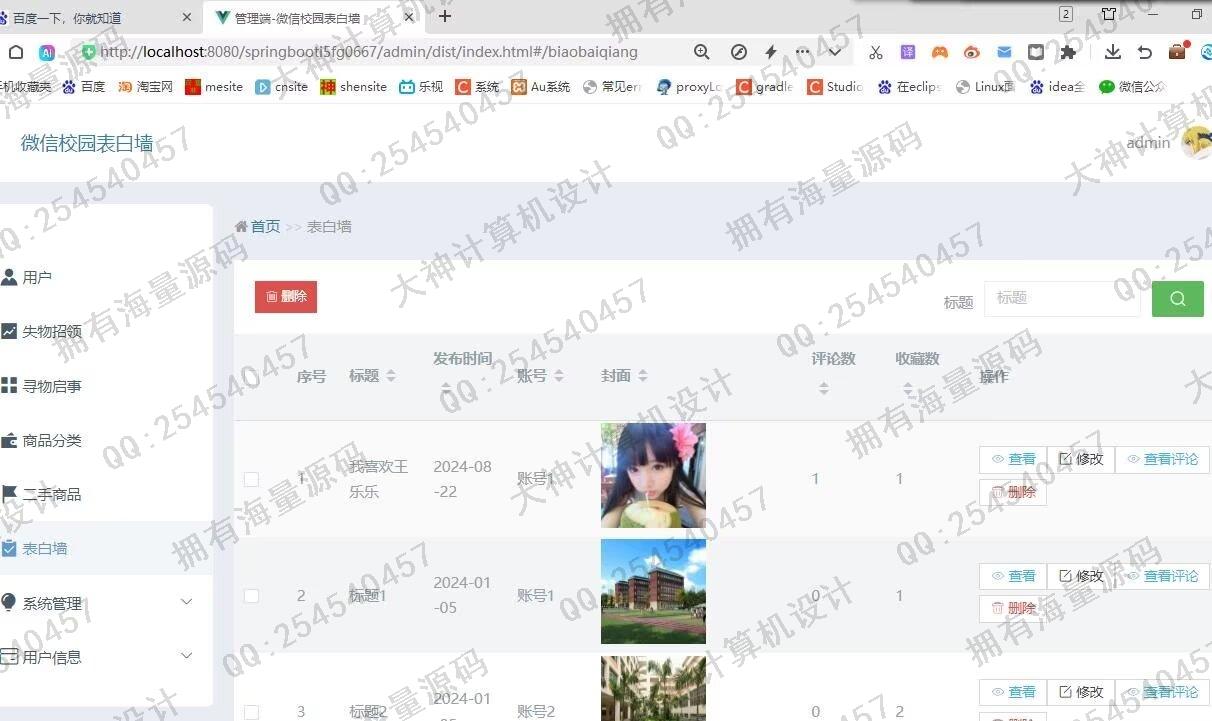This screenshot has height=721, width=1212.
Task: Click the home icon in browser toolbar
Action: click(16, 52)
